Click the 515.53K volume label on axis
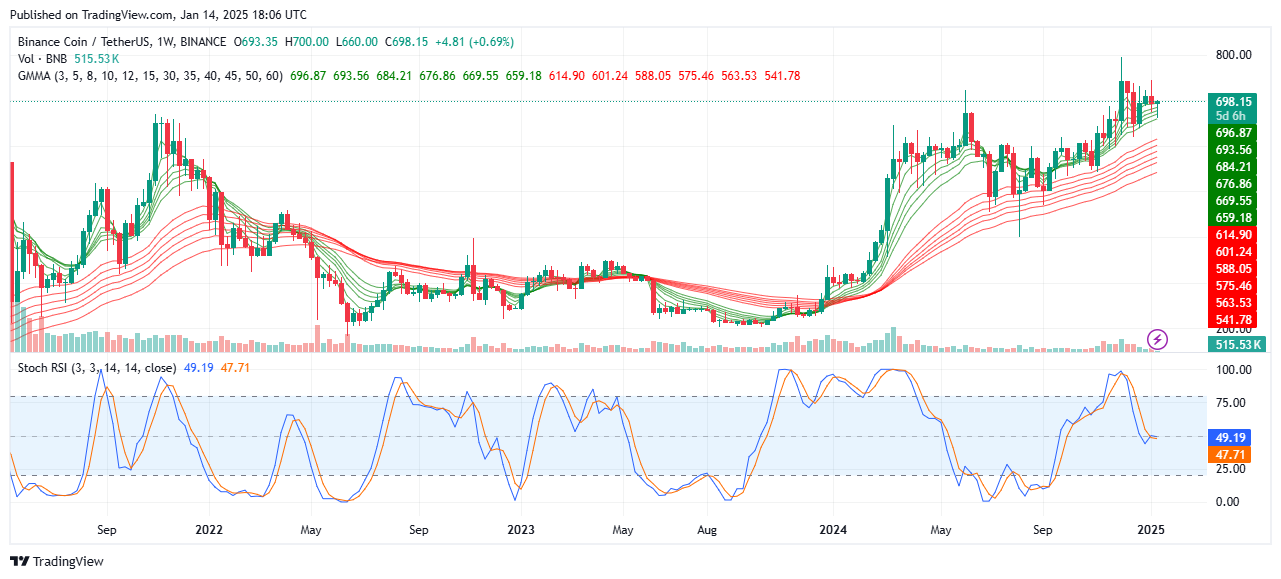 [1237, 344]
